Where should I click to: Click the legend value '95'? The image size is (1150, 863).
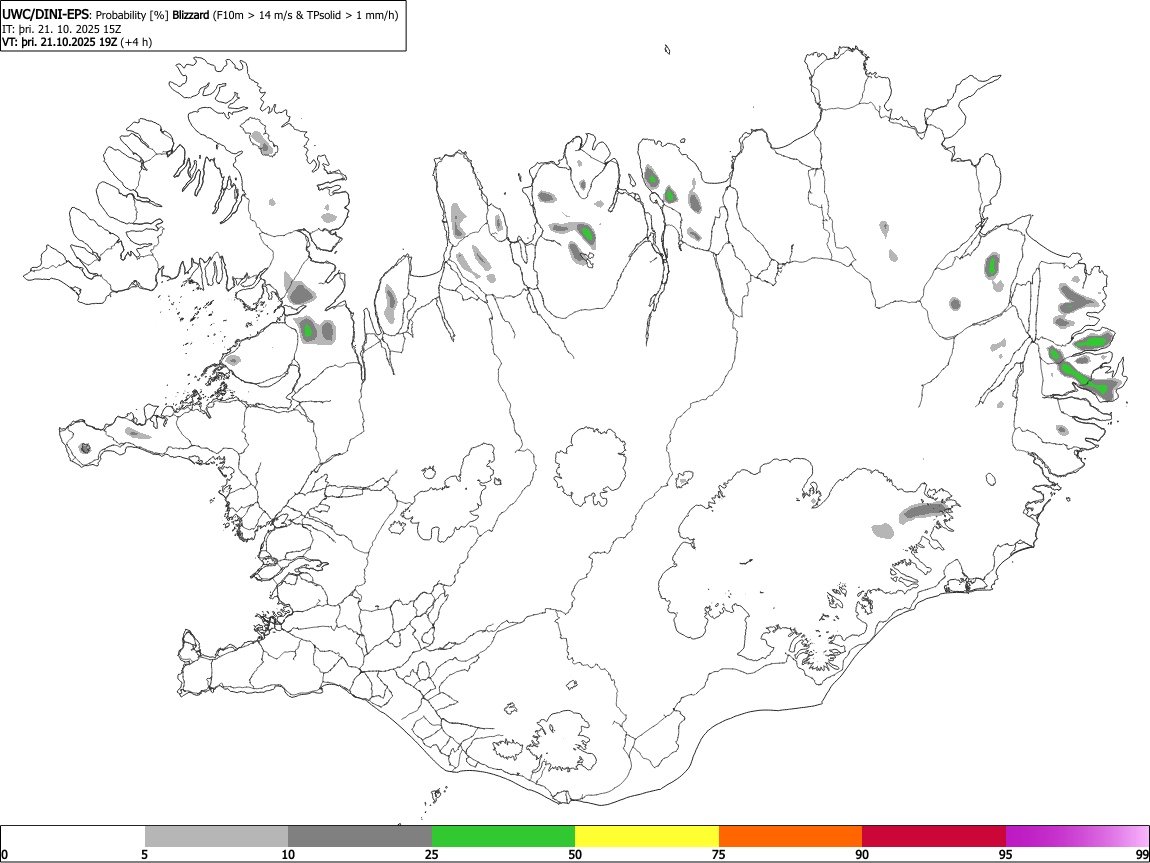1006,854
